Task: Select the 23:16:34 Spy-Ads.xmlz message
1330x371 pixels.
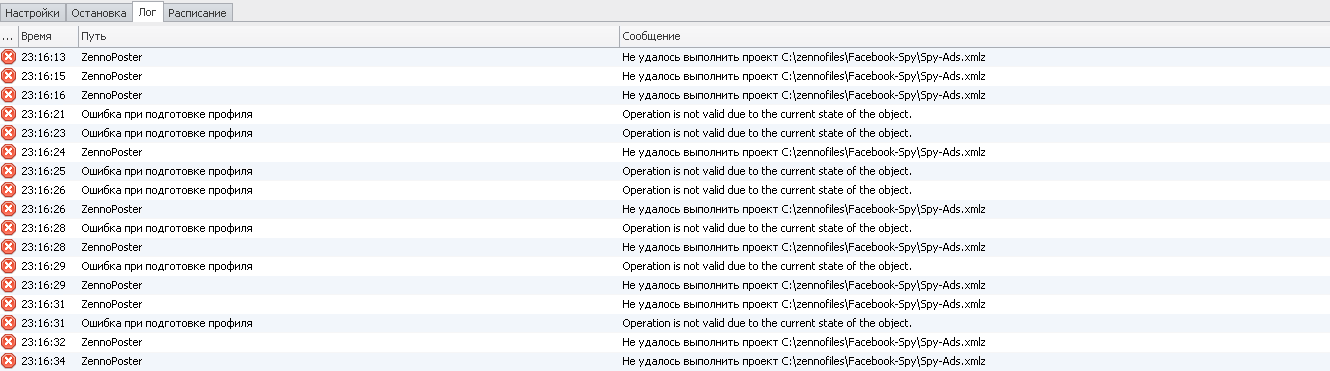Action: pyautogui.click(x=804, y=361)
